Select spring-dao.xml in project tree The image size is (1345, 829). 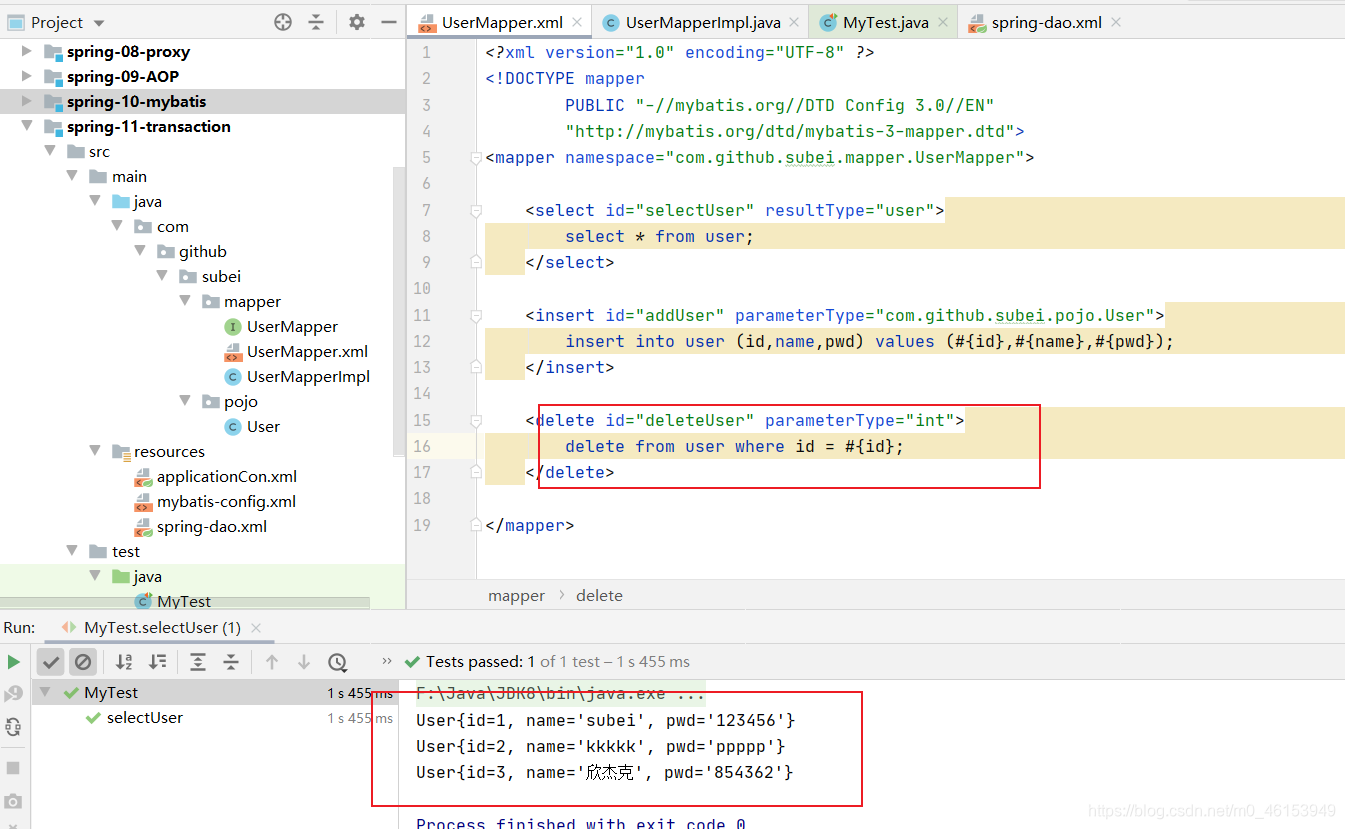click(201, 526)
